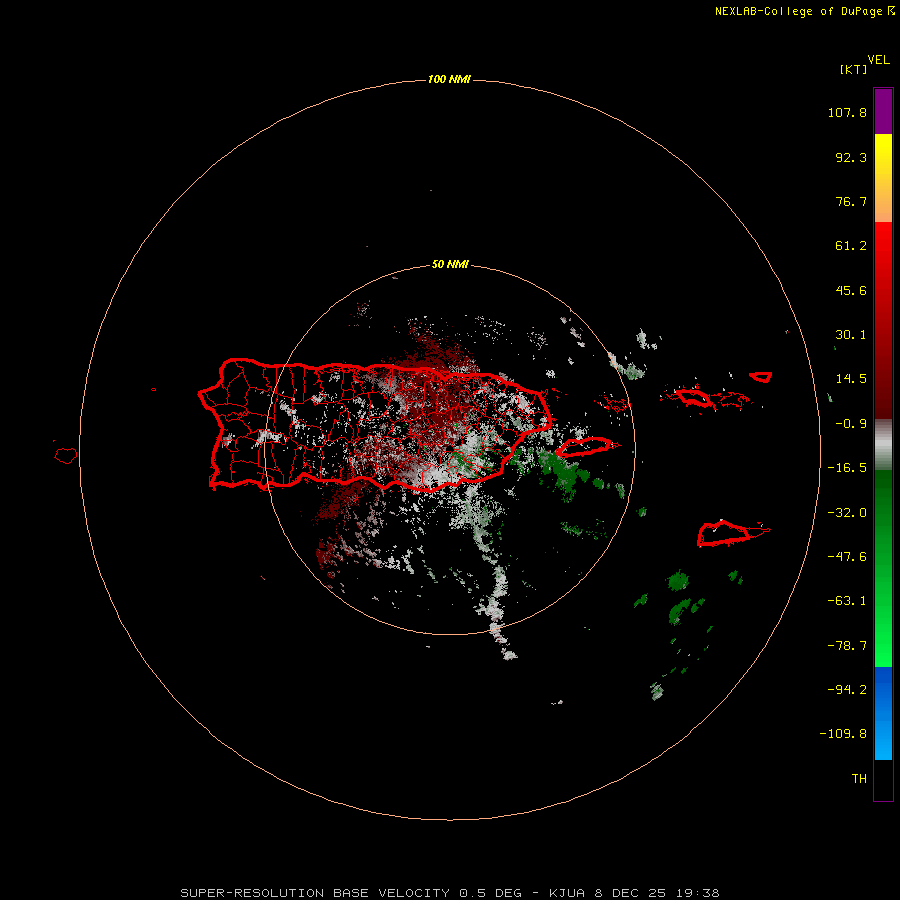Click the -16.5 velocity scale value
This screenshot has height=900, width=900.
(847, 468)
